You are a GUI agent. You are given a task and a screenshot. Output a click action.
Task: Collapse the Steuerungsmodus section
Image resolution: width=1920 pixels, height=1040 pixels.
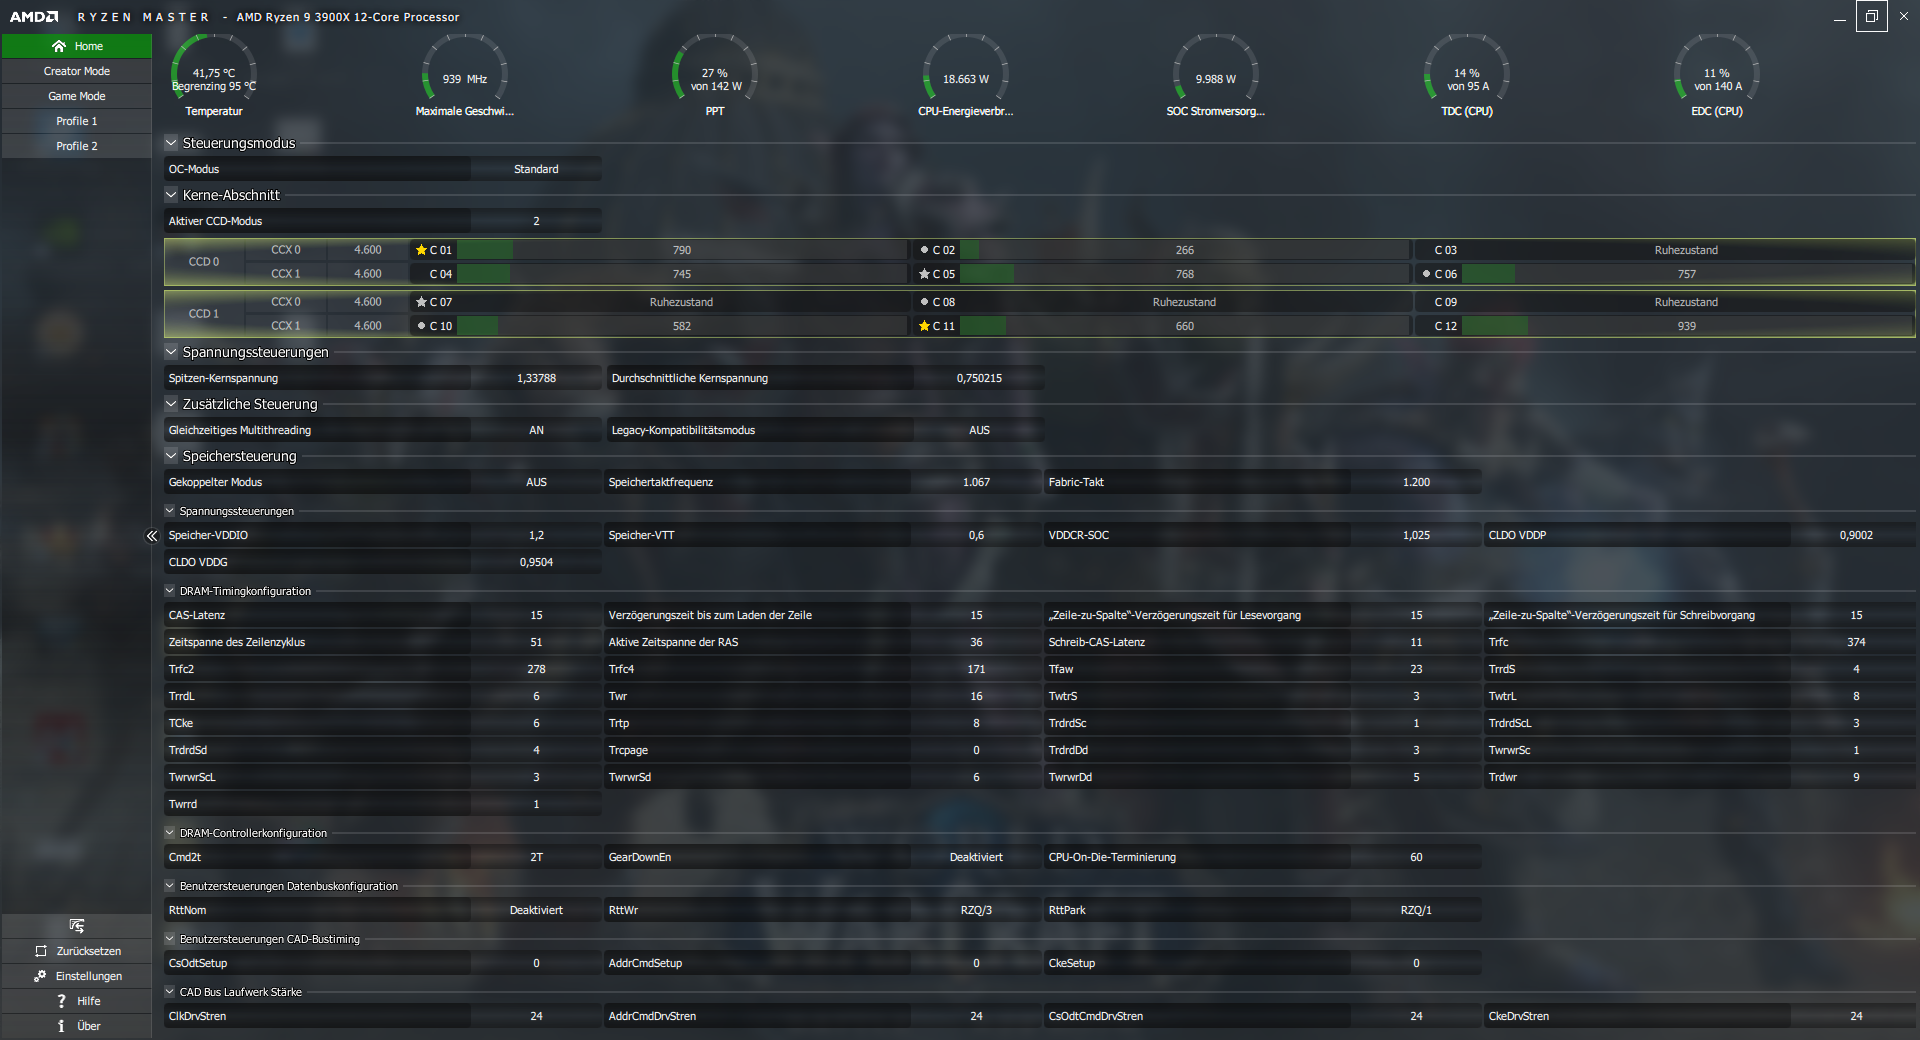click(171, 143)
